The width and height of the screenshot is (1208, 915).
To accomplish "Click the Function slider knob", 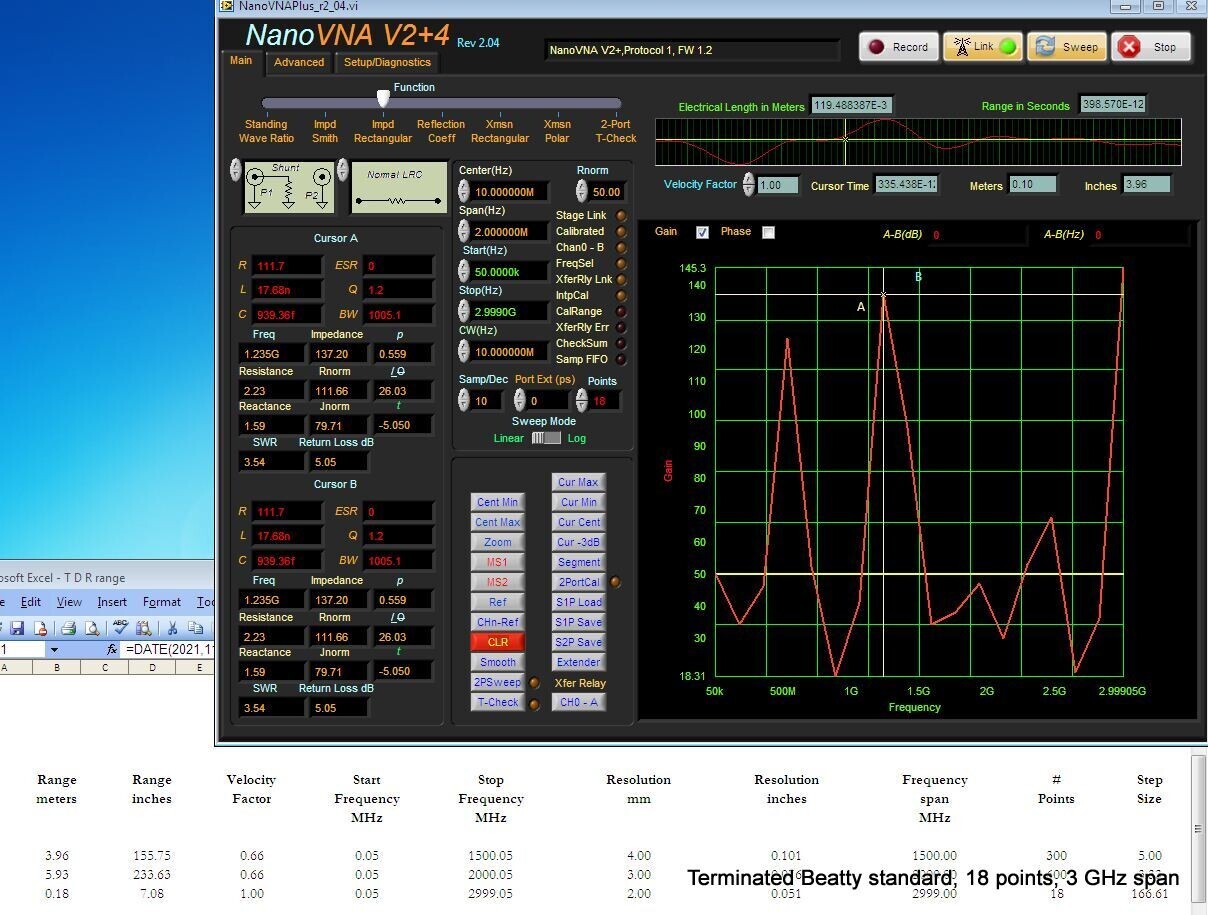I will pos(383,98).
